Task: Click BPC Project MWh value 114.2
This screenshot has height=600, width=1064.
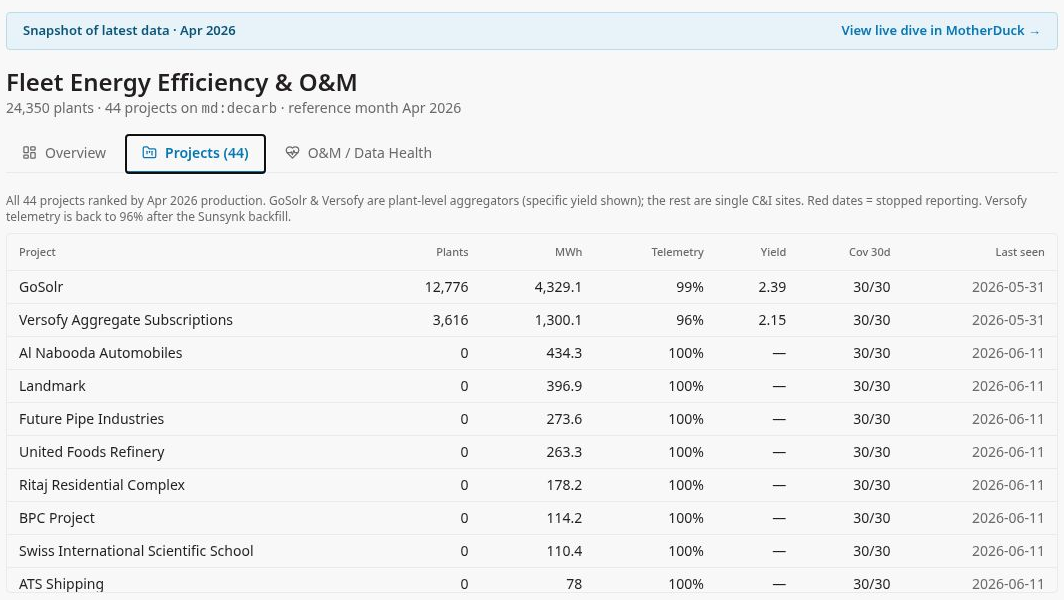Action: click(x=564, y=518)
